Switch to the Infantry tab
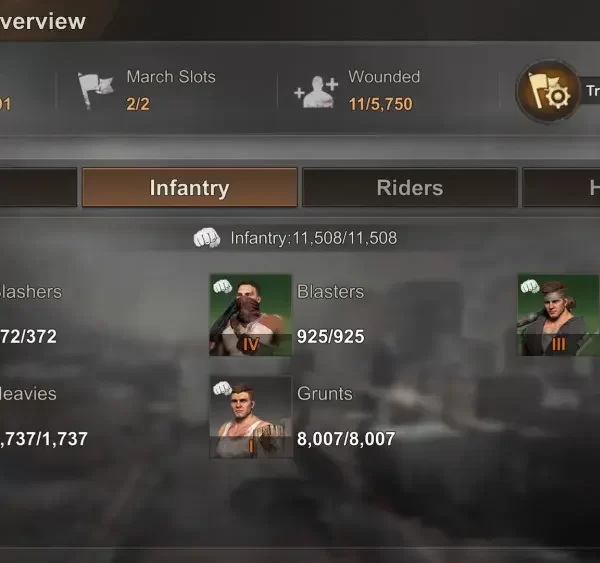This screenshot has width=600, height=563. coord(190,188)
